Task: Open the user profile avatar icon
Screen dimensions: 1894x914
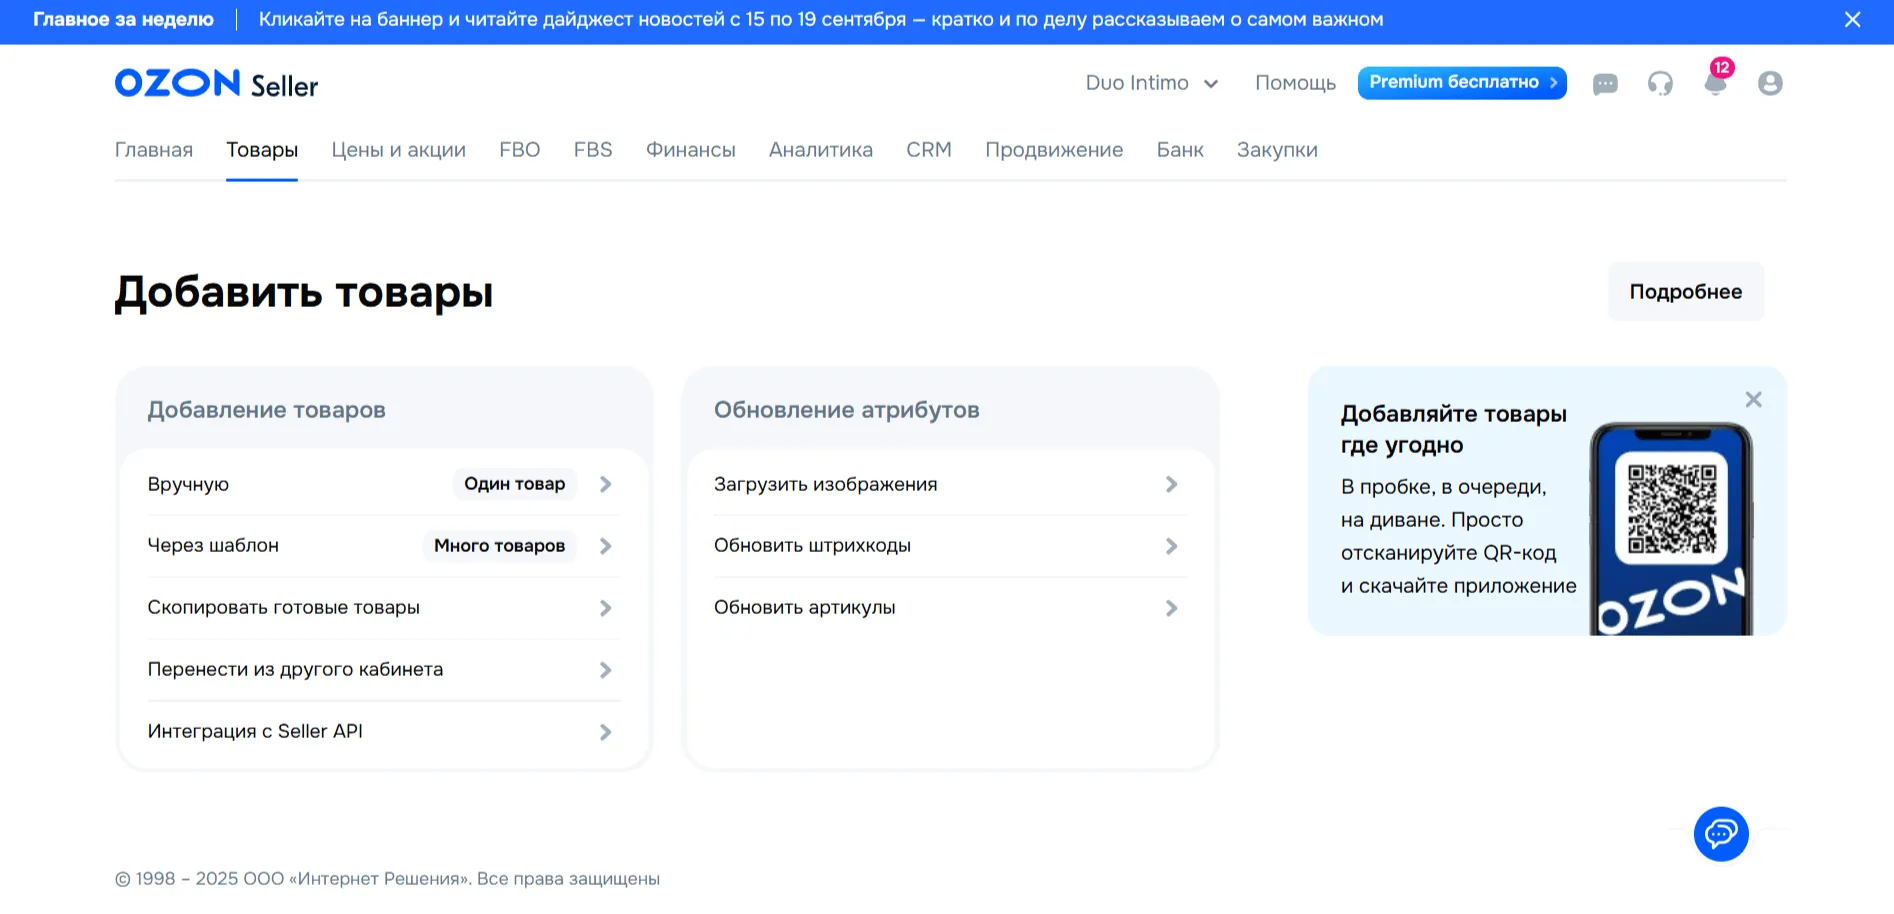Action: [1770, 83]
